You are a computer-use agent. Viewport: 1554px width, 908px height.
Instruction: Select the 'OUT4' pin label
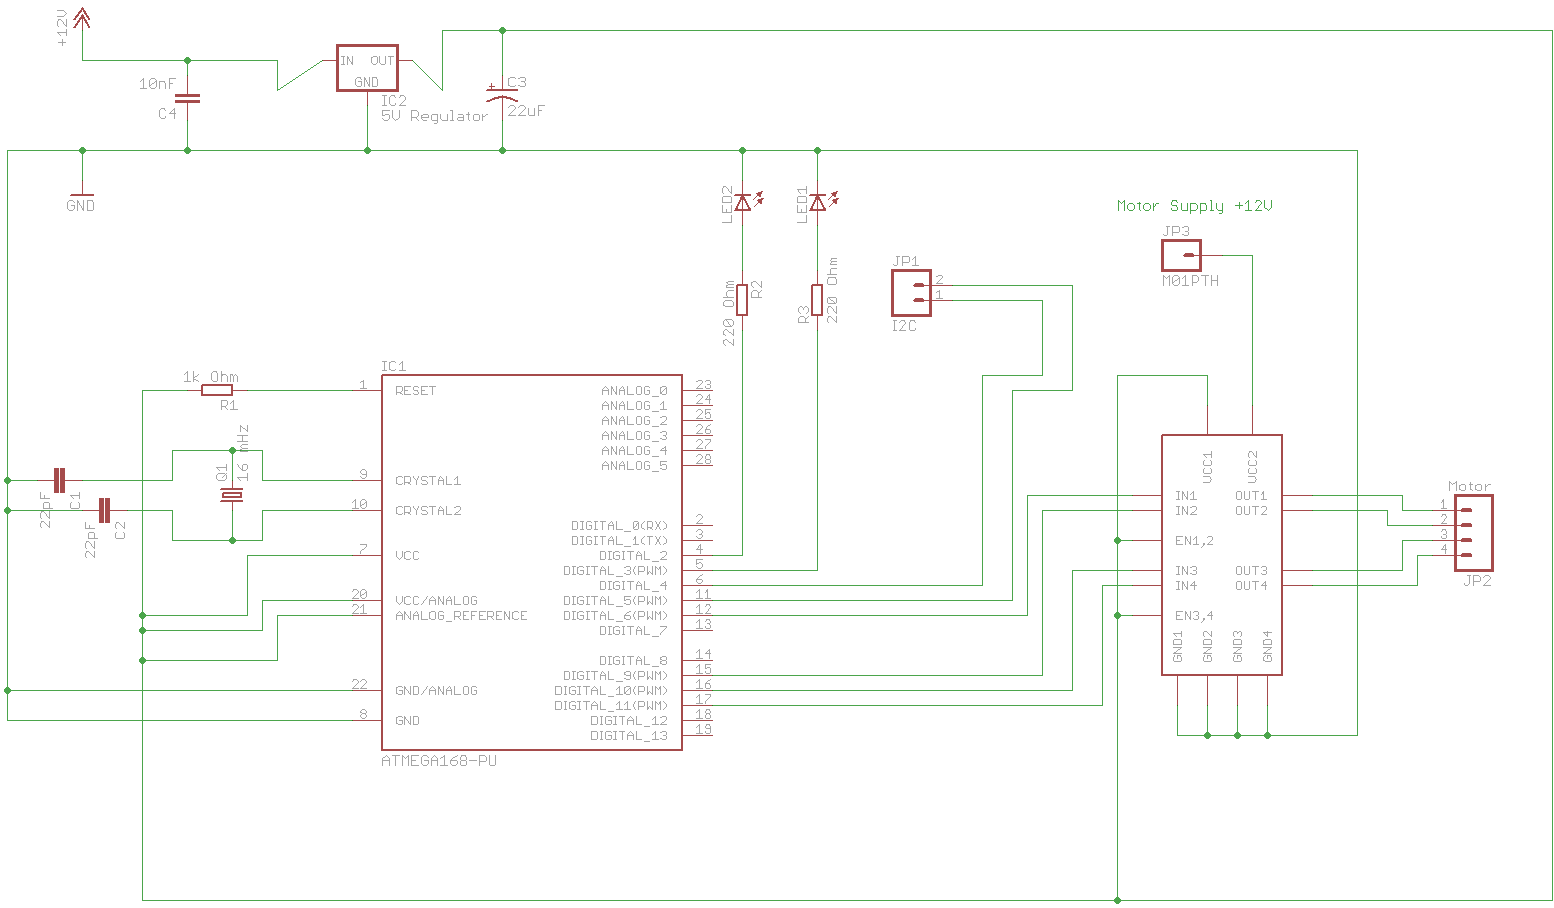tap(1251, 586)
